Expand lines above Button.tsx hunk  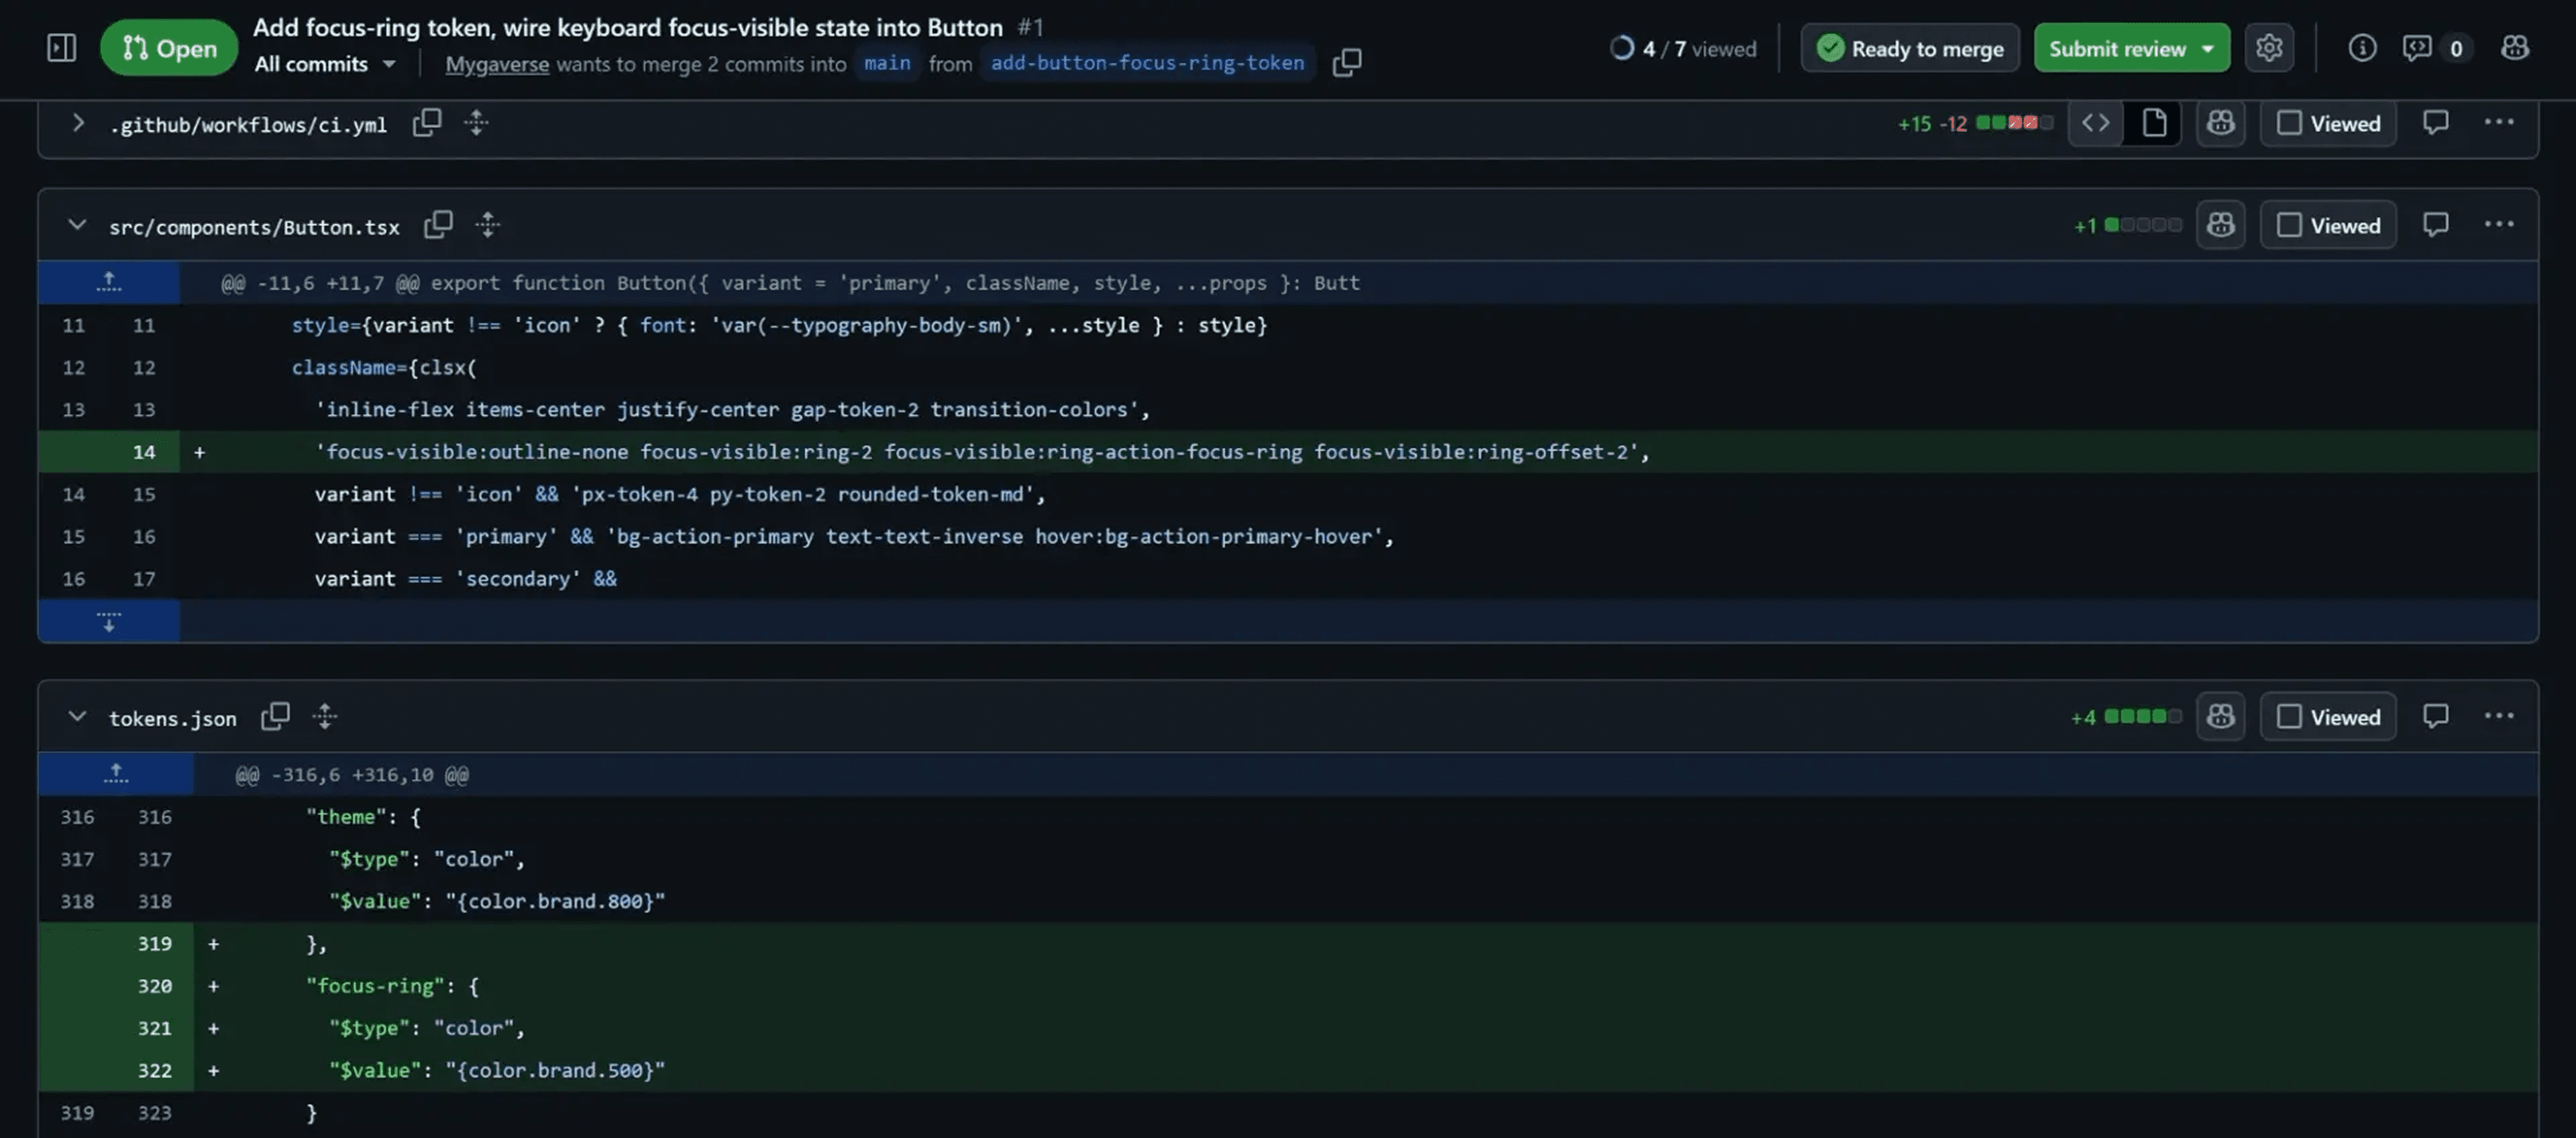109,282
